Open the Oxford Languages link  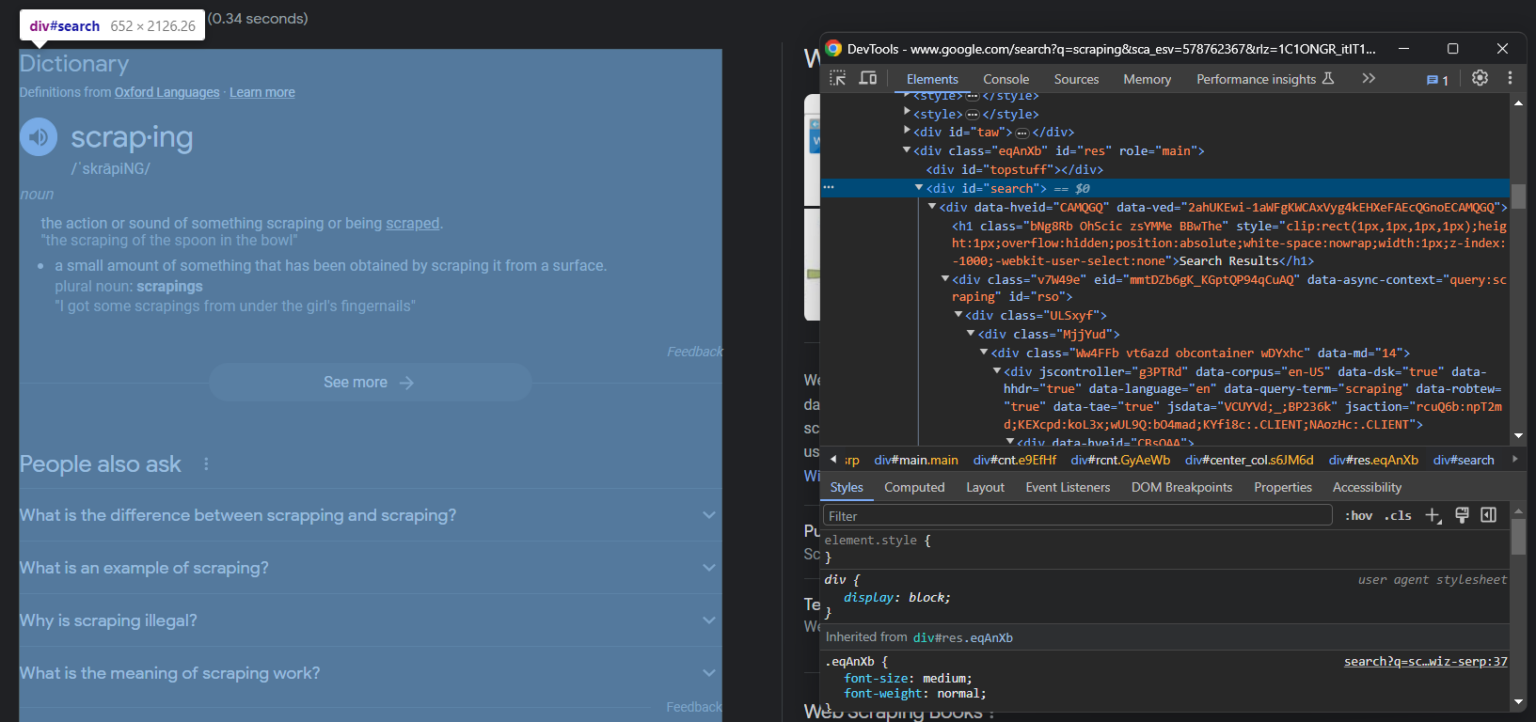pyautogui.click(x=167, y=92)
